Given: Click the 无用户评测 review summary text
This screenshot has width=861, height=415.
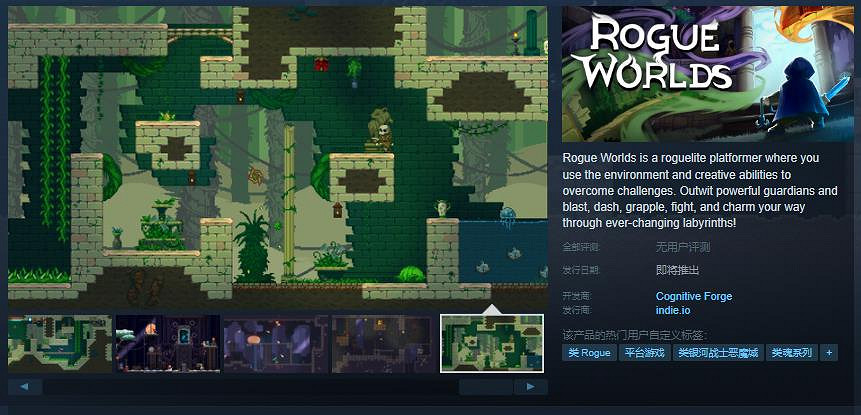Looking at the screenshot, I should [x=683, y=248].
